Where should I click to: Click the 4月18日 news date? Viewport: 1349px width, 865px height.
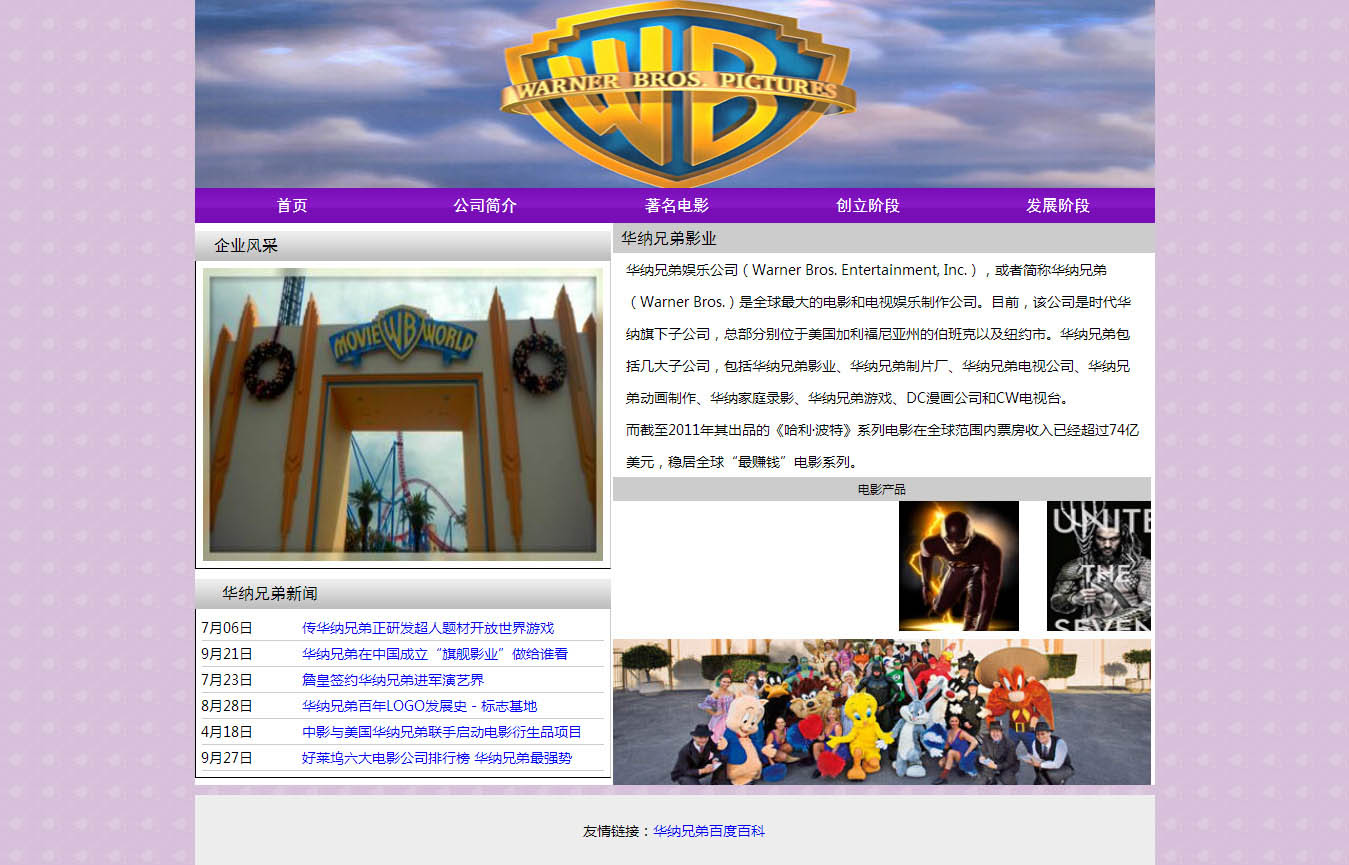[227, 732]
